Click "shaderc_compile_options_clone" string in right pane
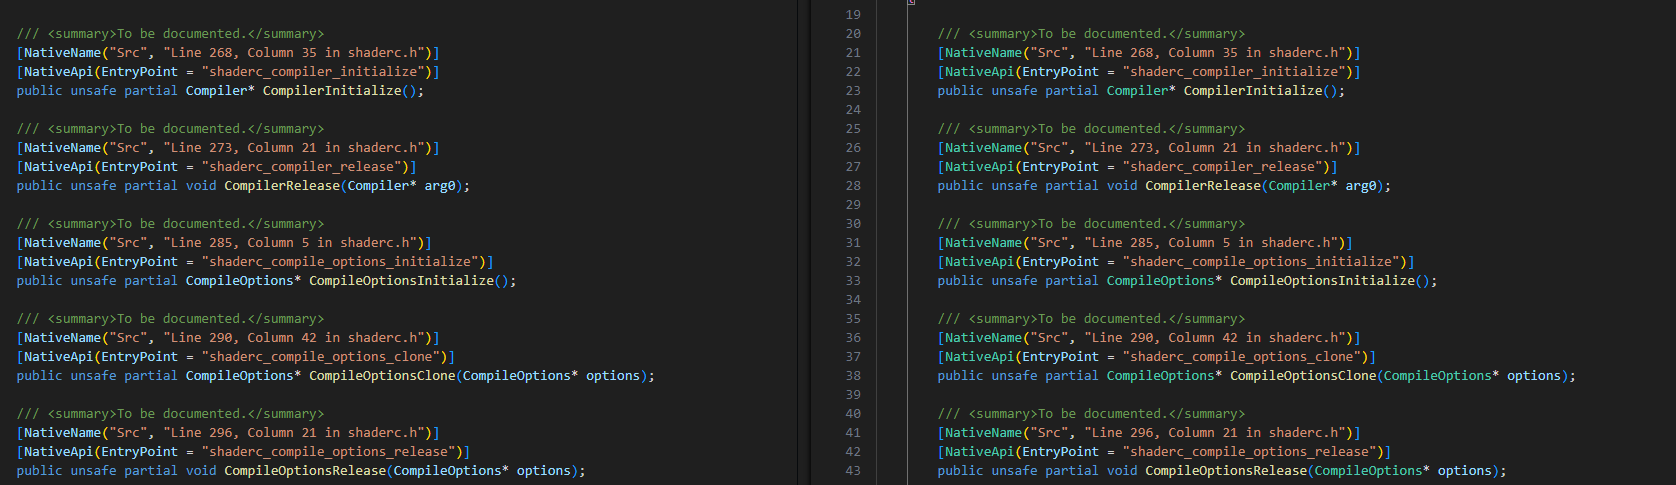Image resolution: width=1676 pixels, height=485 pixels. (1242, 357)
